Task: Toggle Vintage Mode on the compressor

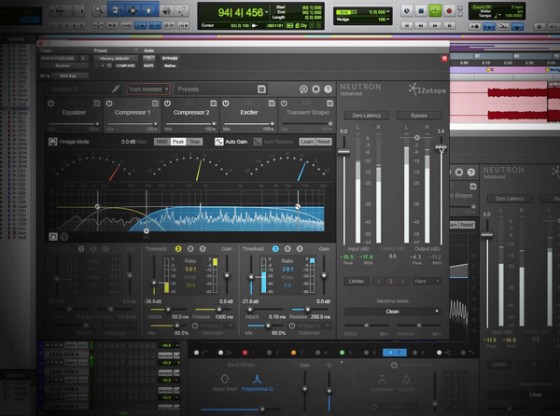Action: 53,142
